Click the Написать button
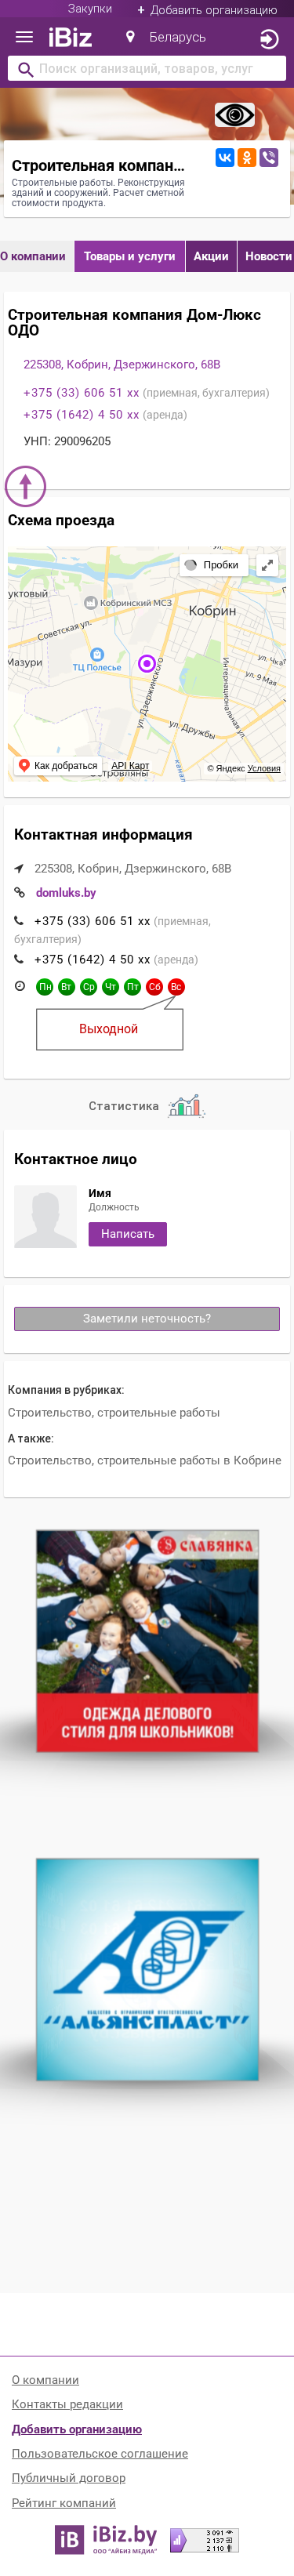 point(128,1234)
